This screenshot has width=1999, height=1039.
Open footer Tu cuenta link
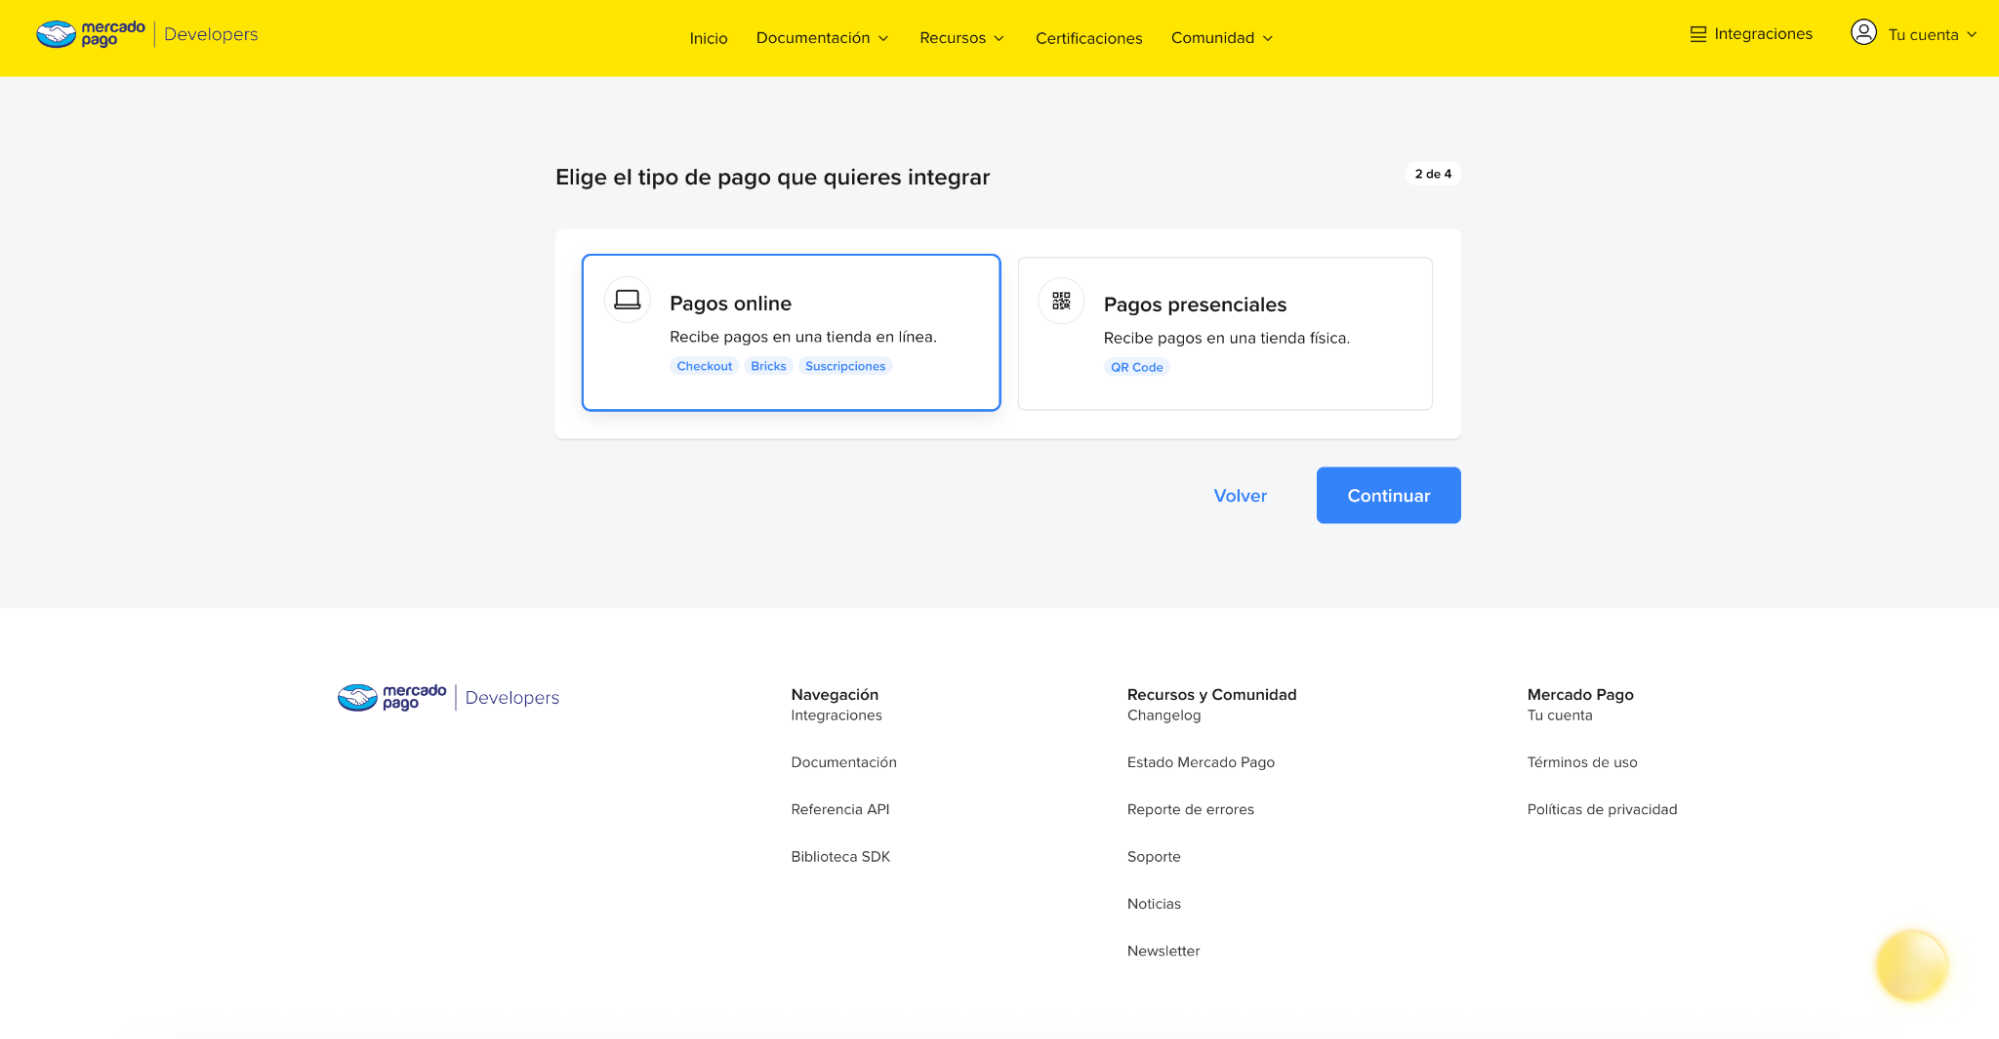(x=1559, y=715)
